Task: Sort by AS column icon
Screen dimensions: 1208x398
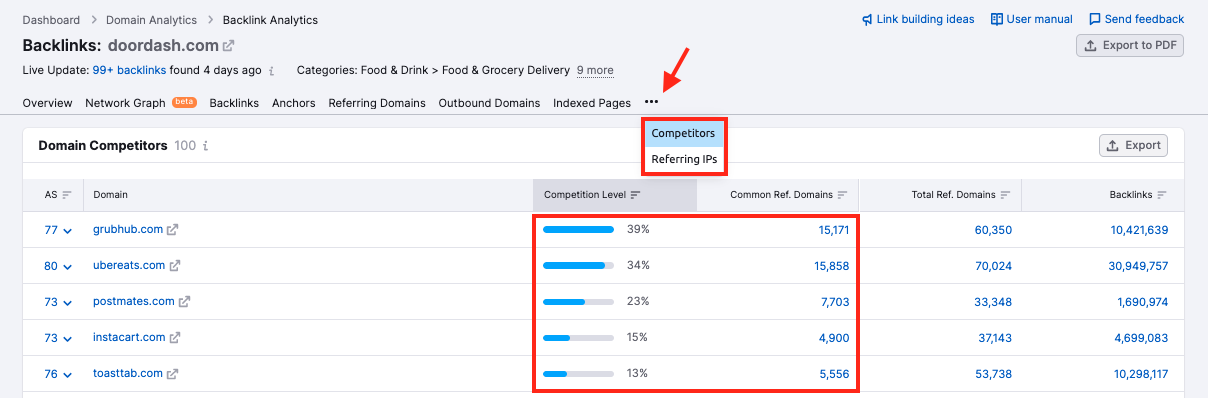Action: point(67,195)
